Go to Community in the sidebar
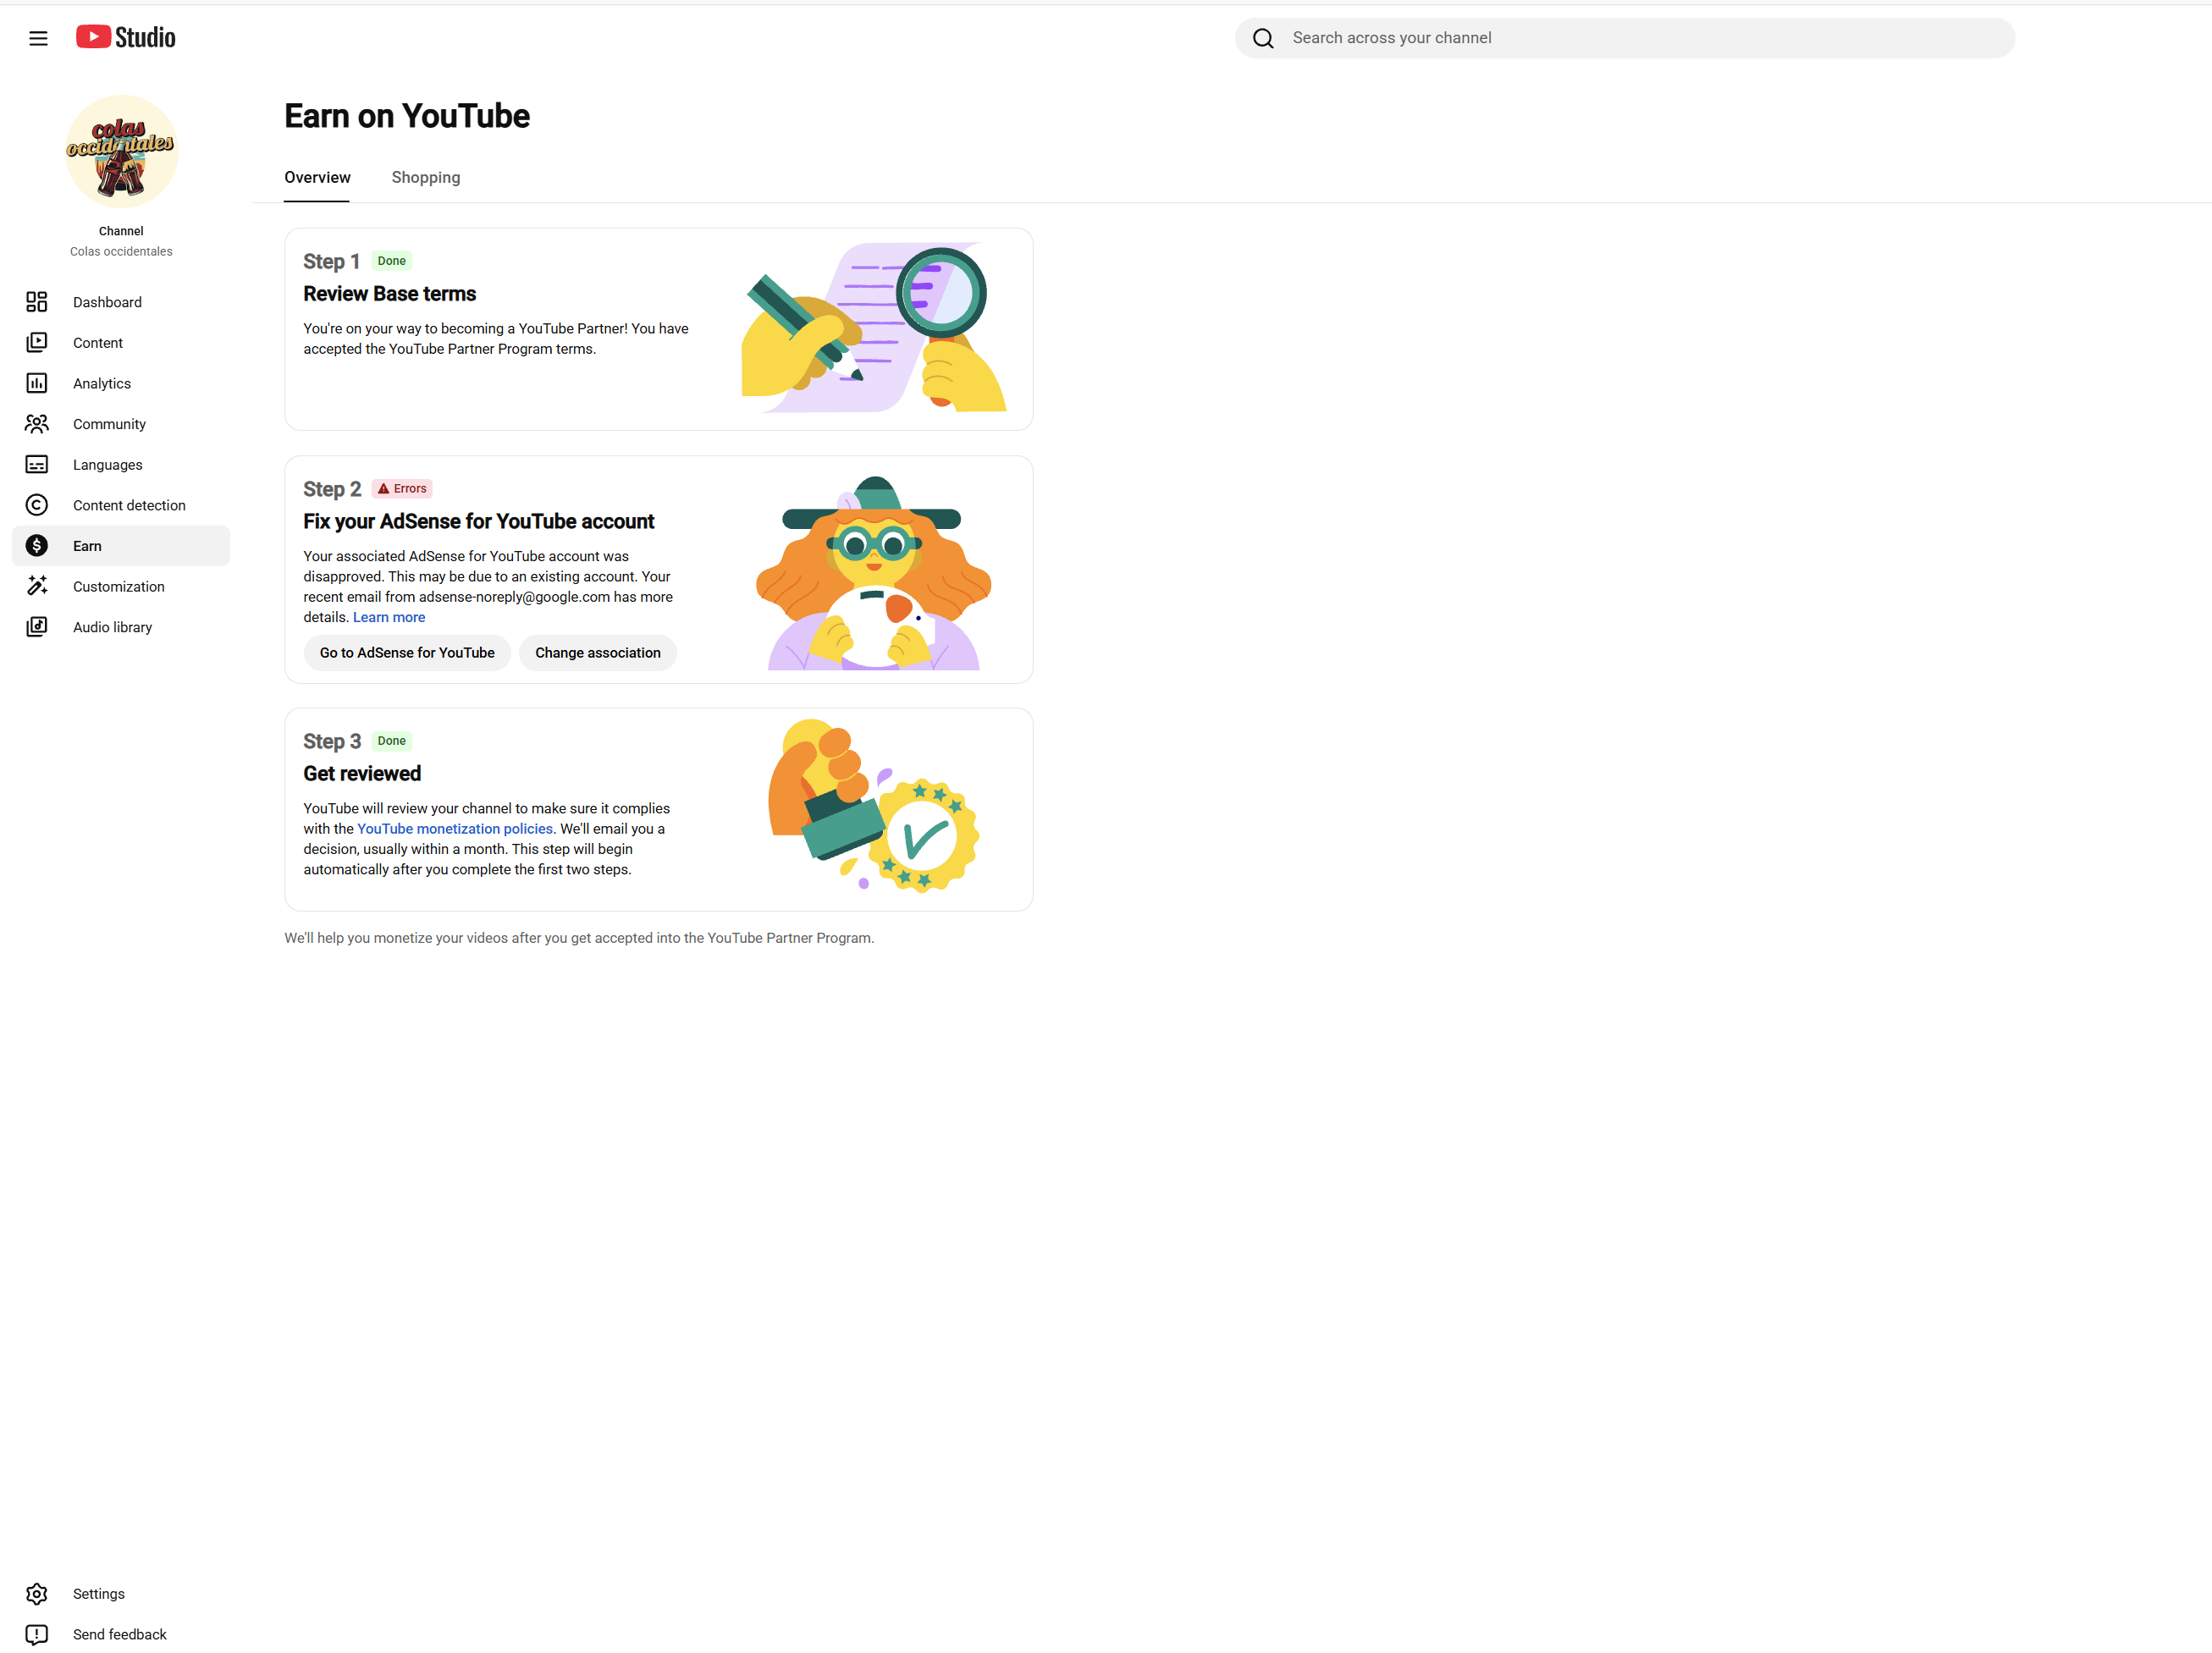 121,424
